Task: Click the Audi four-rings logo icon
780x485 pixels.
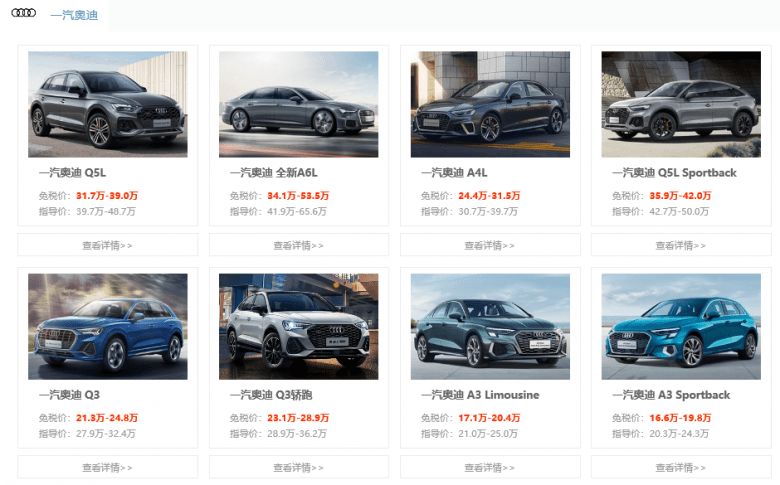Action: (23, 13)
